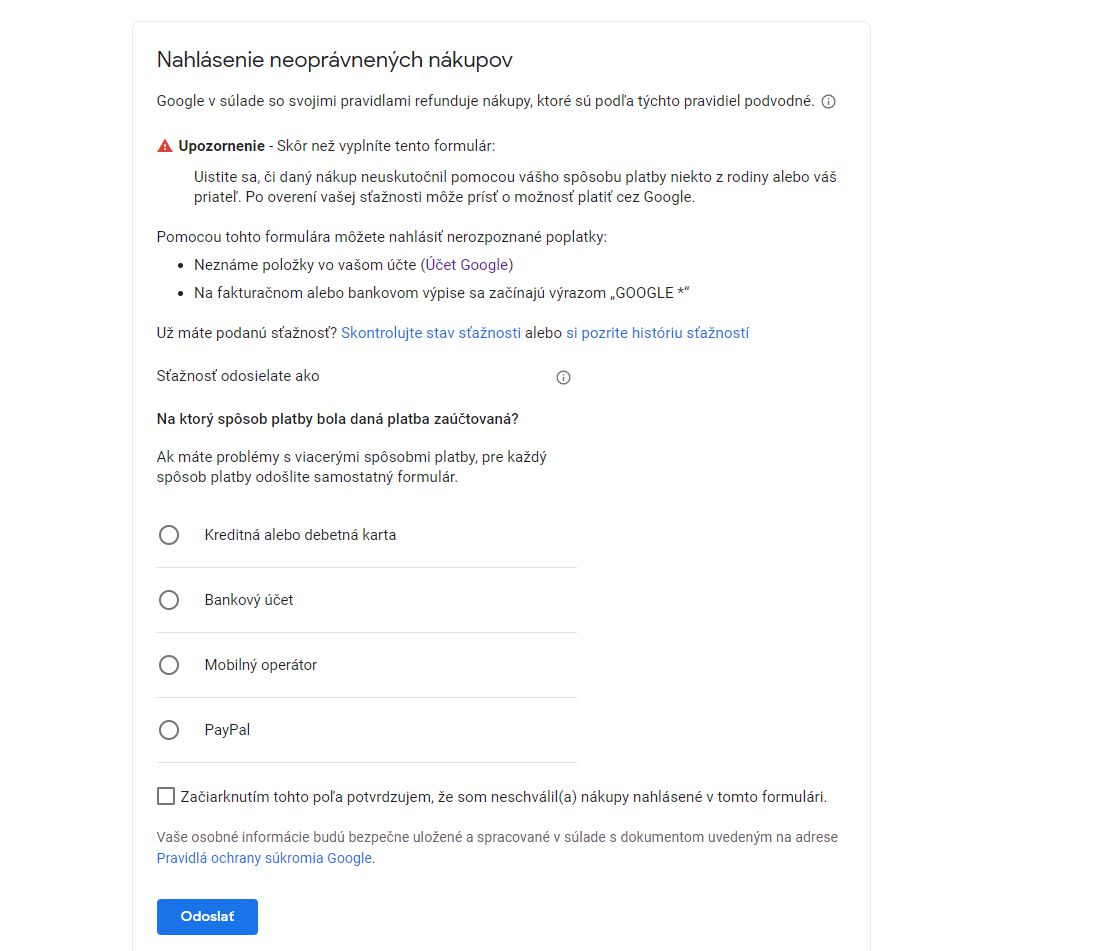The height and width of the screenshot is (951, 1093).
Task: Select the 'Kreditná alebo debetná karta' radio button
Action: pos(169,535)
